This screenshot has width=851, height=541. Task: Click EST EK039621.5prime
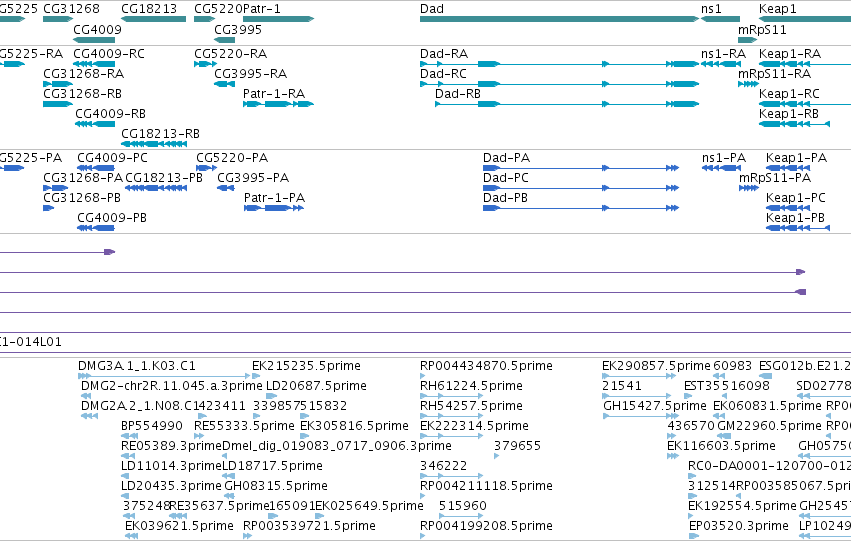(x=131, y=537)
